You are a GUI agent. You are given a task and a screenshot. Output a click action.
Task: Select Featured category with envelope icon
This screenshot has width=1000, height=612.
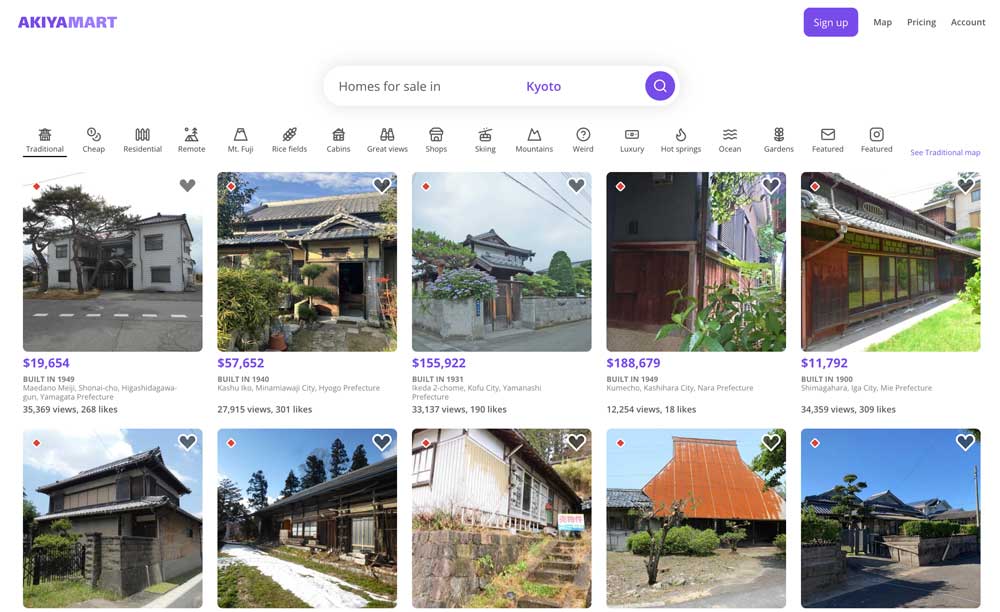click(x=828, y=140)
